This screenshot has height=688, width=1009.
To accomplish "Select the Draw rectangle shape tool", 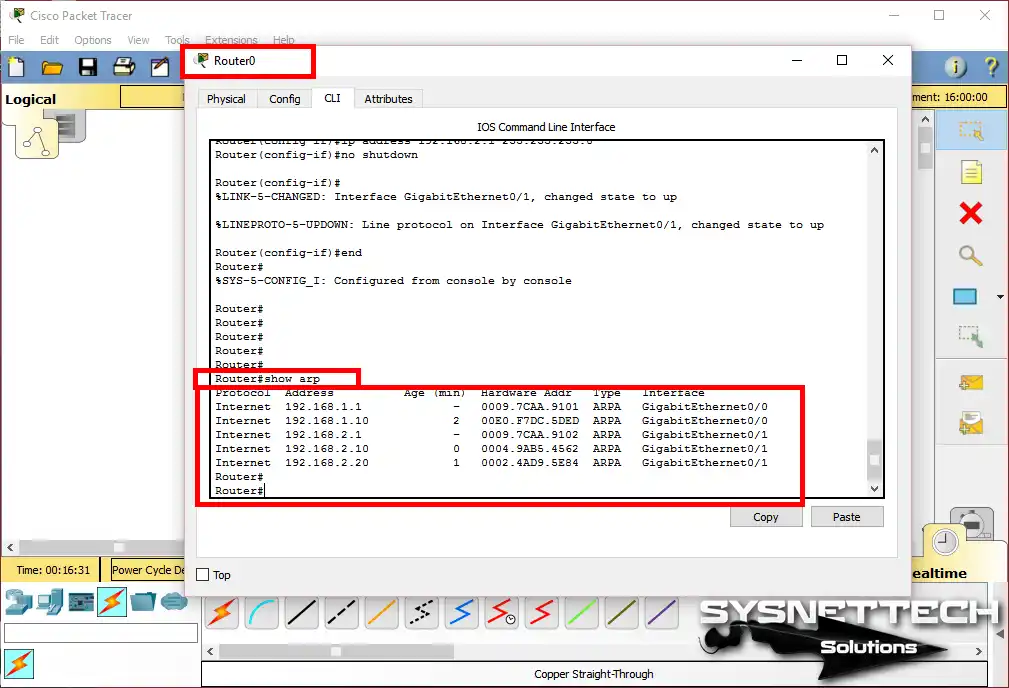I will tap(965, 297).
